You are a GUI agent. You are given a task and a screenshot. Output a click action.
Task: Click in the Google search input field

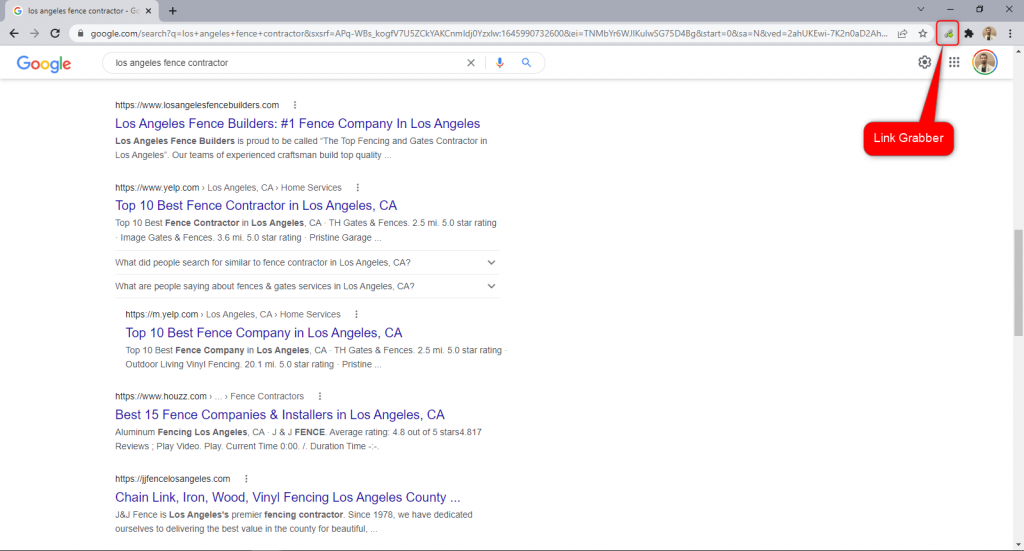point(285,63)
